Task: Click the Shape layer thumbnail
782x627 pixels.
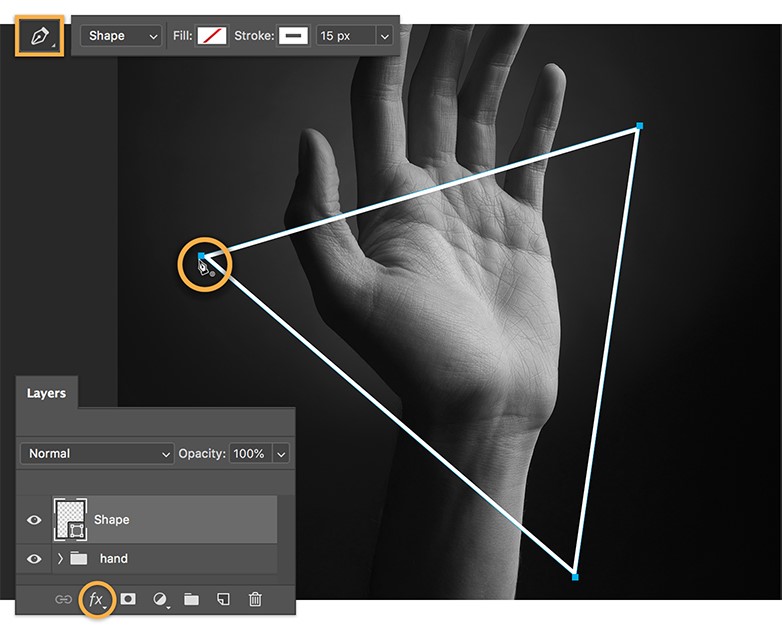Action: tap(70, 519)
